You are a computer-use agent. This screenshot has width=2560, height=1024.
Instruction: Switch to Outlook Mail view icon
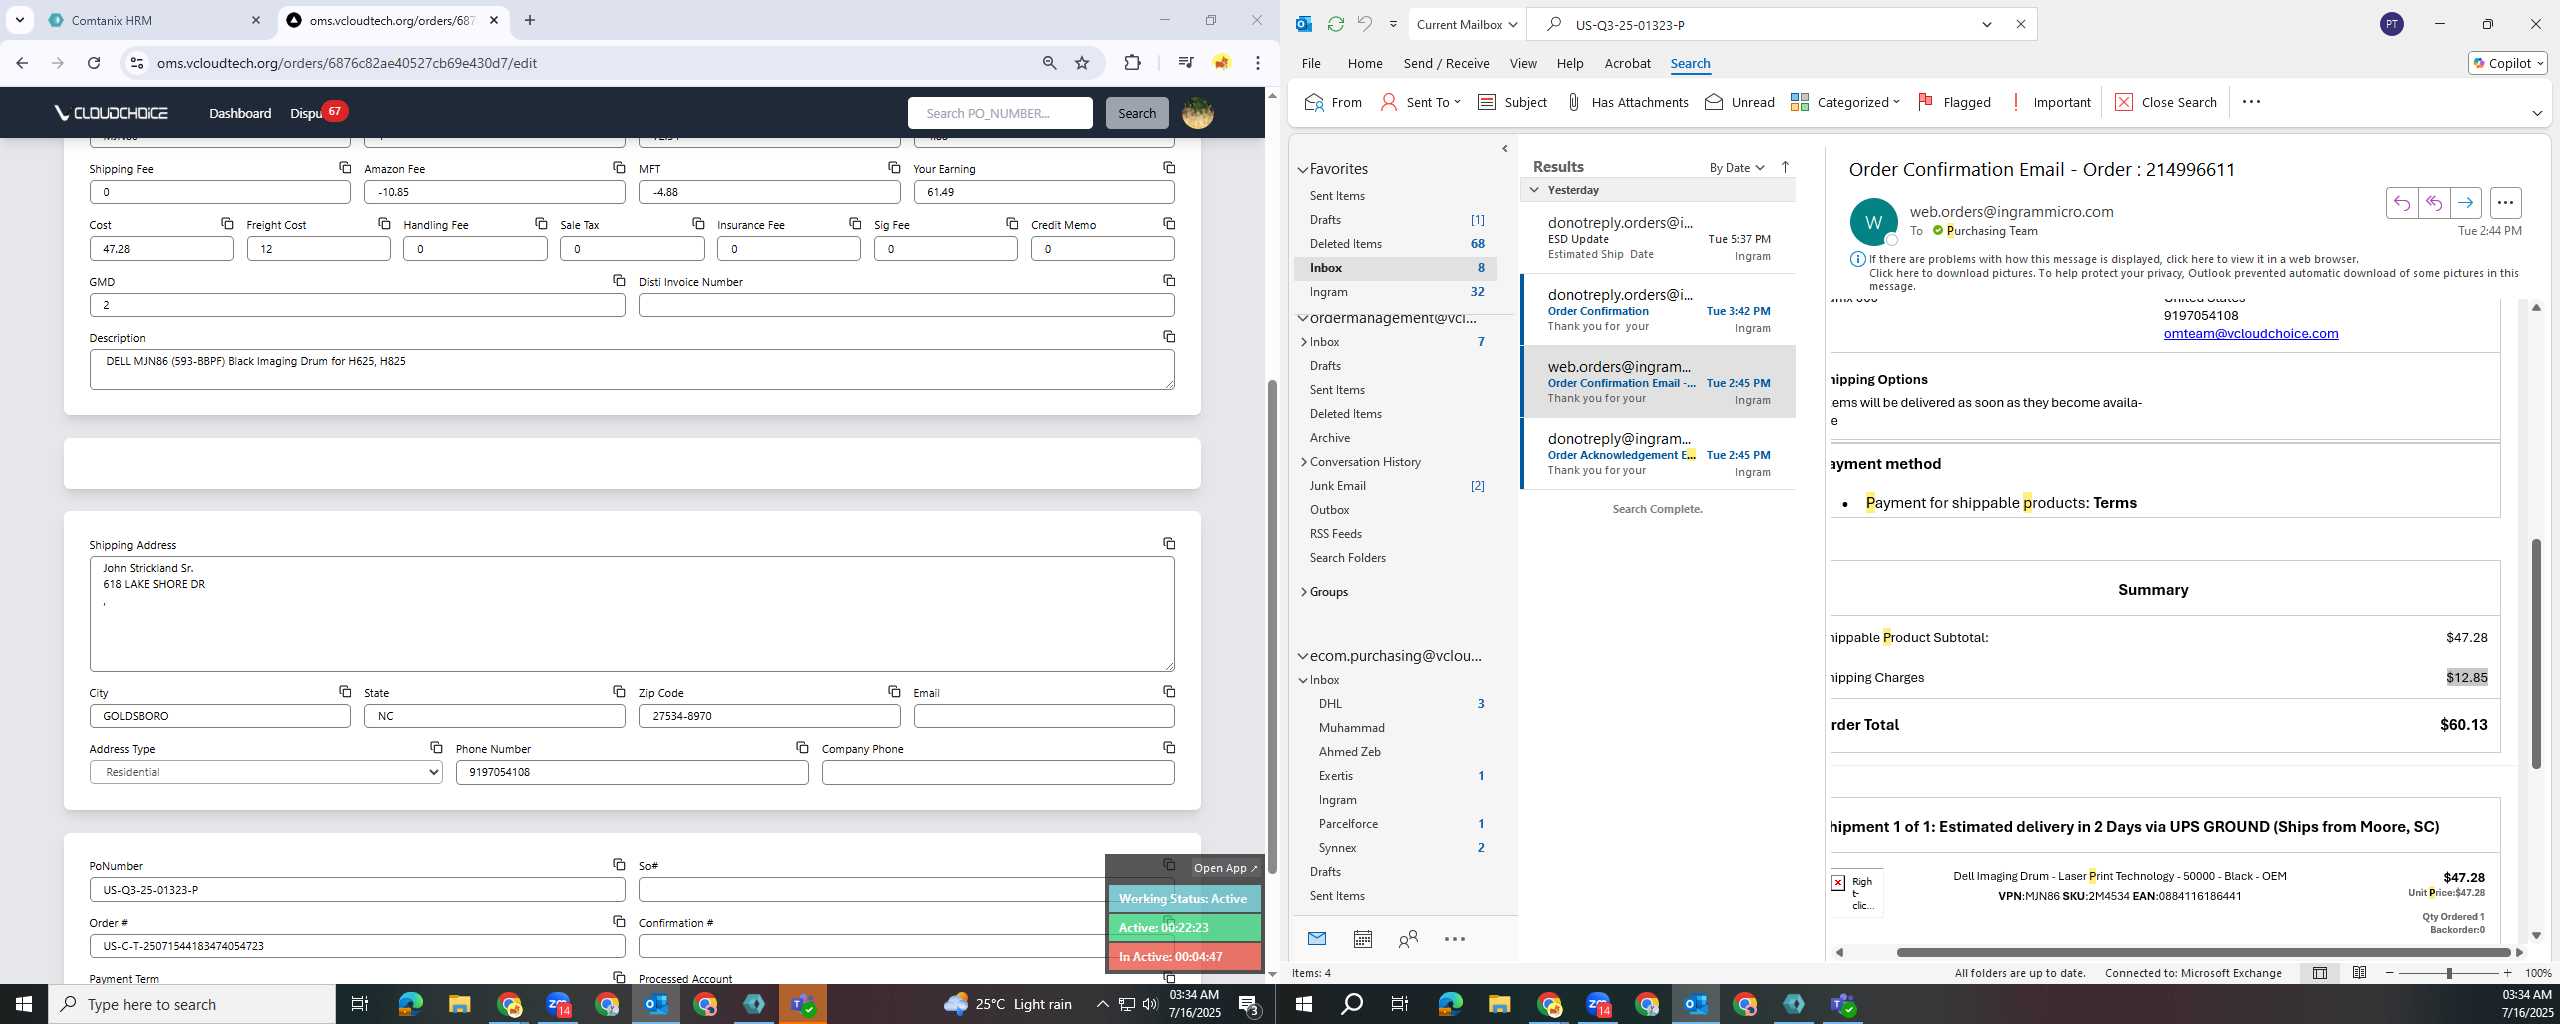click(1317, 939)
